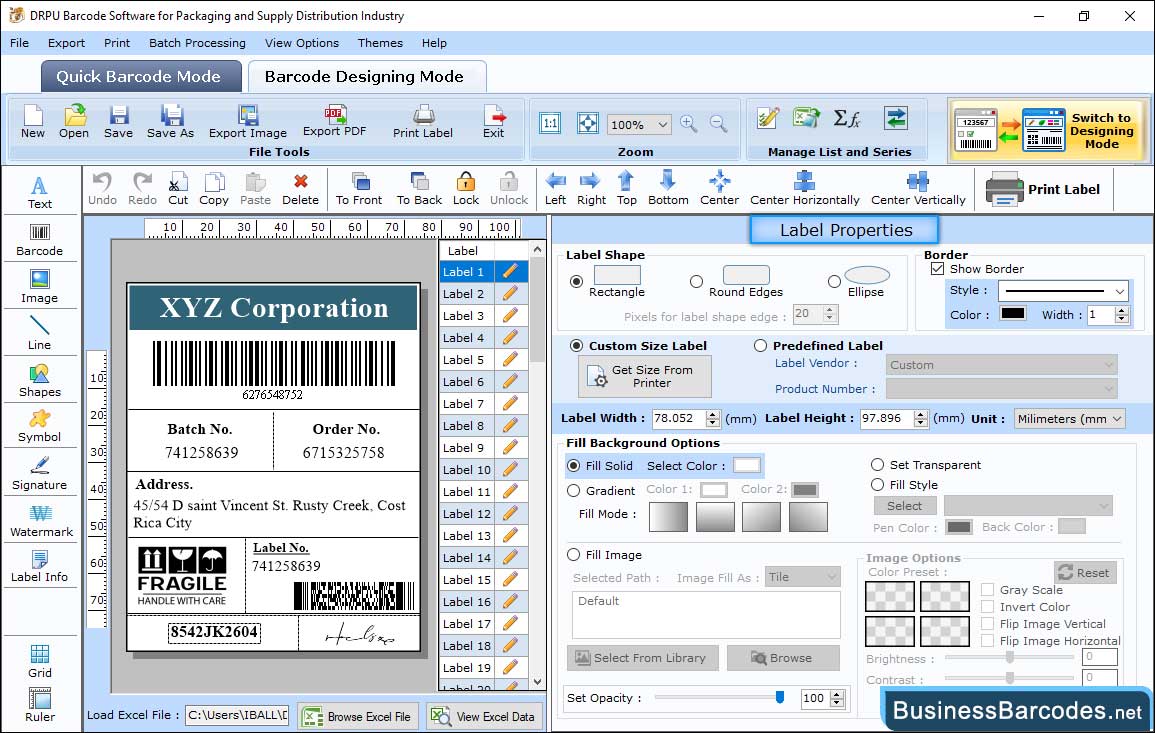Open the File menu
The image size is (1155, 733).
coord(19,43)
